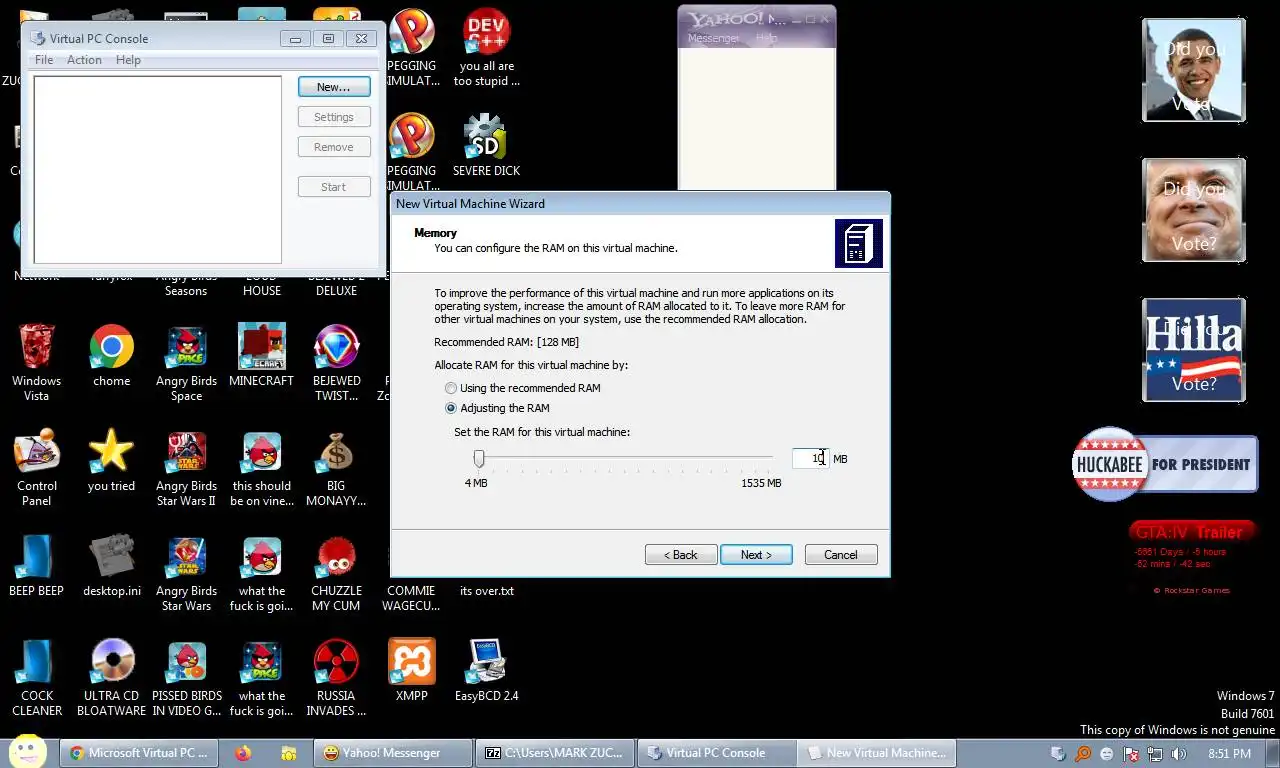Open the SEVERE DICK SD gear icon
The width and height of the screenshot is (1280, 768).
click(486, 145)
